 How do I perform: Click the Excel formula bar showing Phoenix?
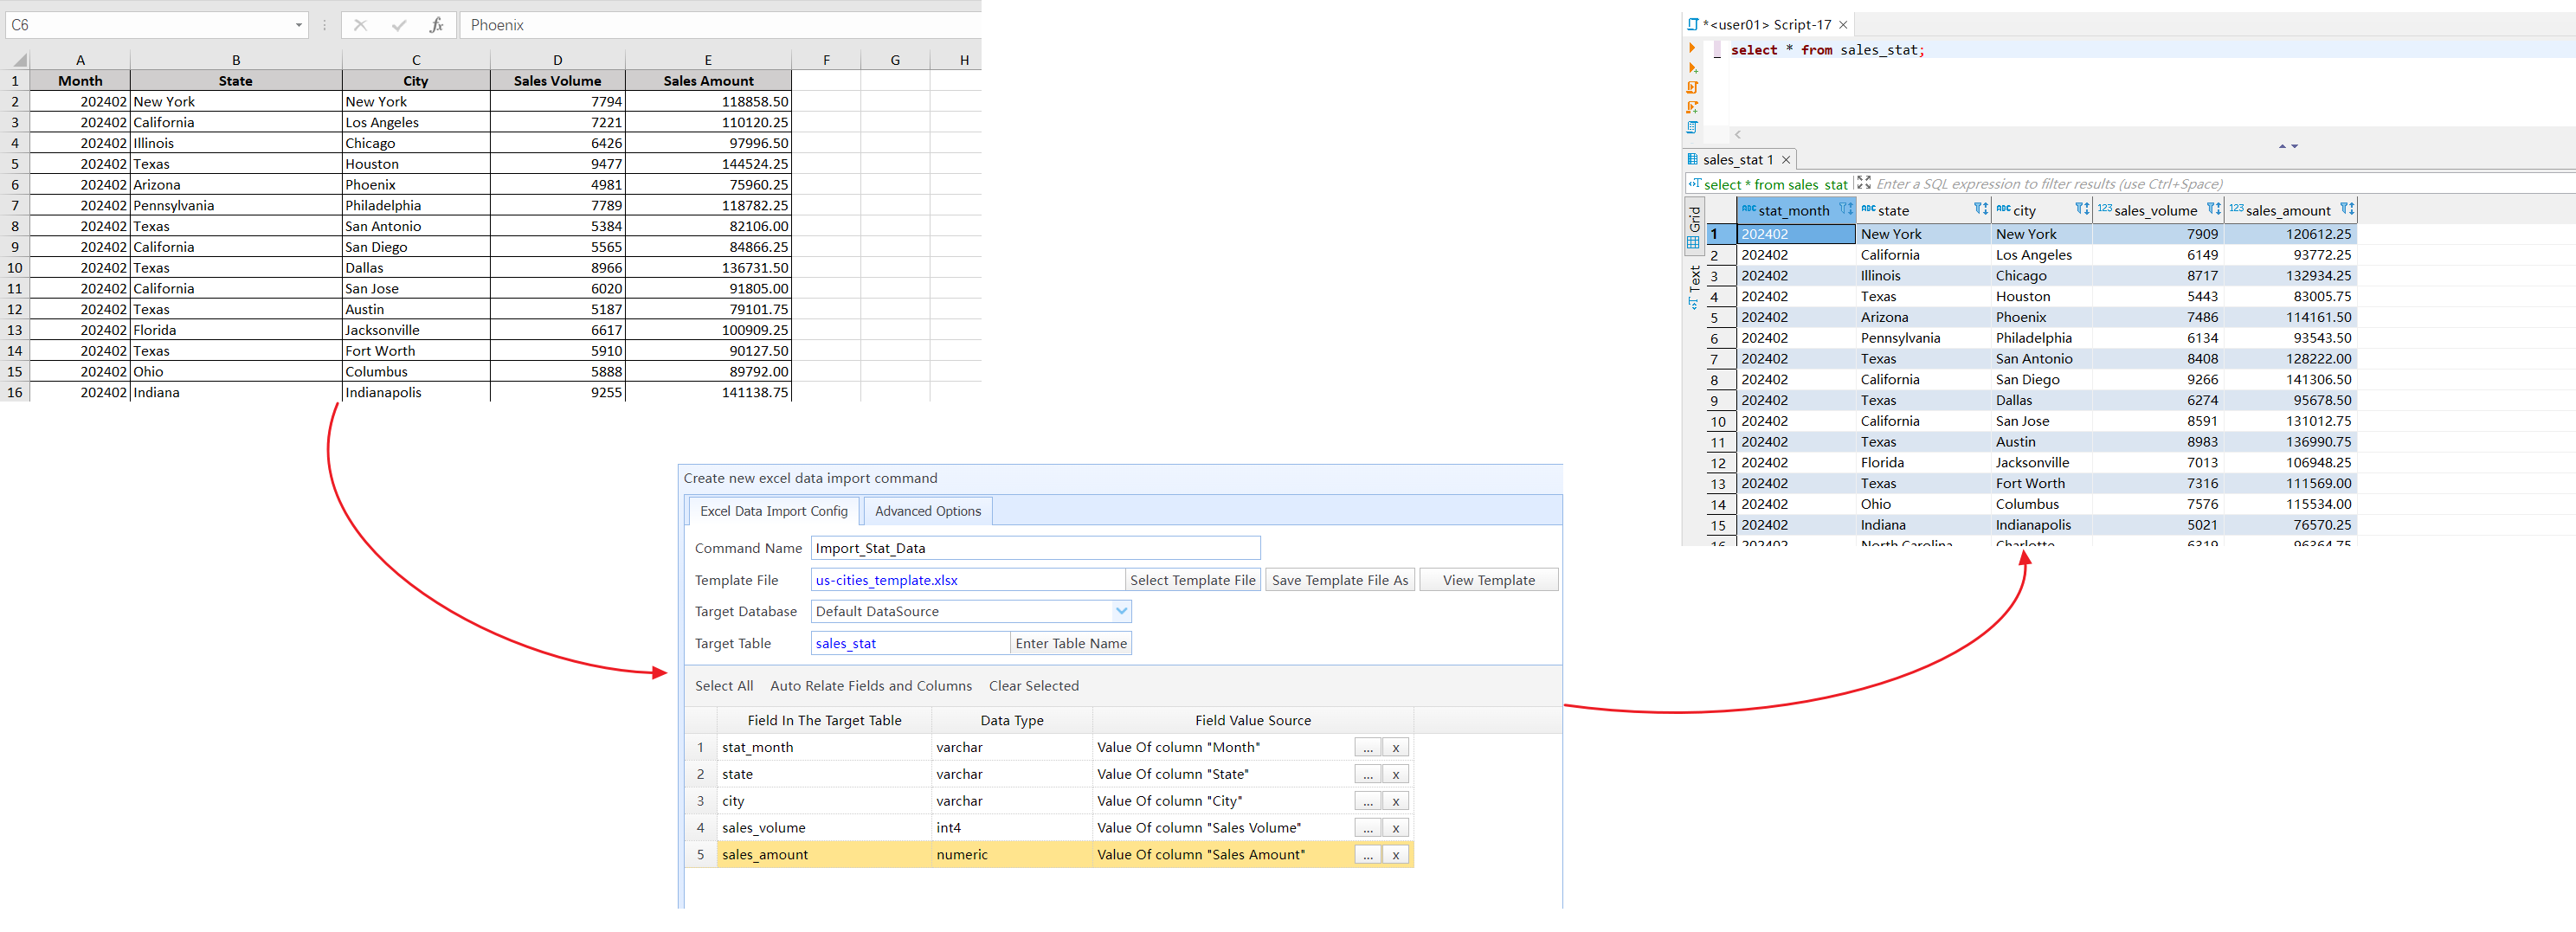(x=720, y=25)
